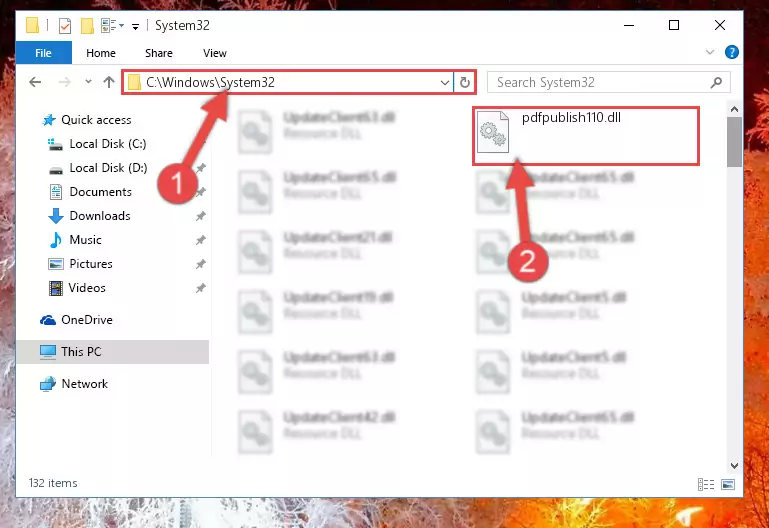Select OneDrive in navigation pane

point(87,320)
